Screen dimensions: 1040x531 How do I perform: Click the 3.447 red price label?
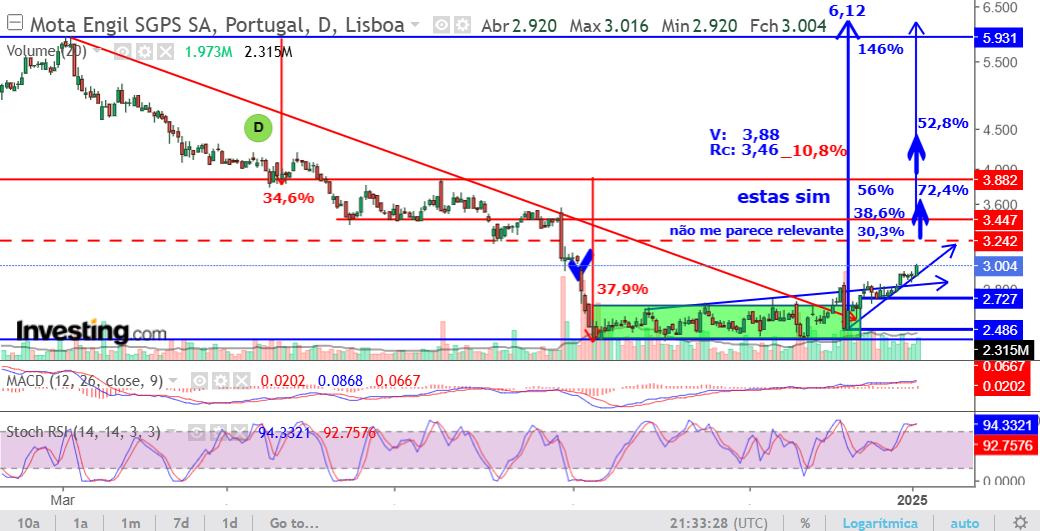(x=1000, y=219)
